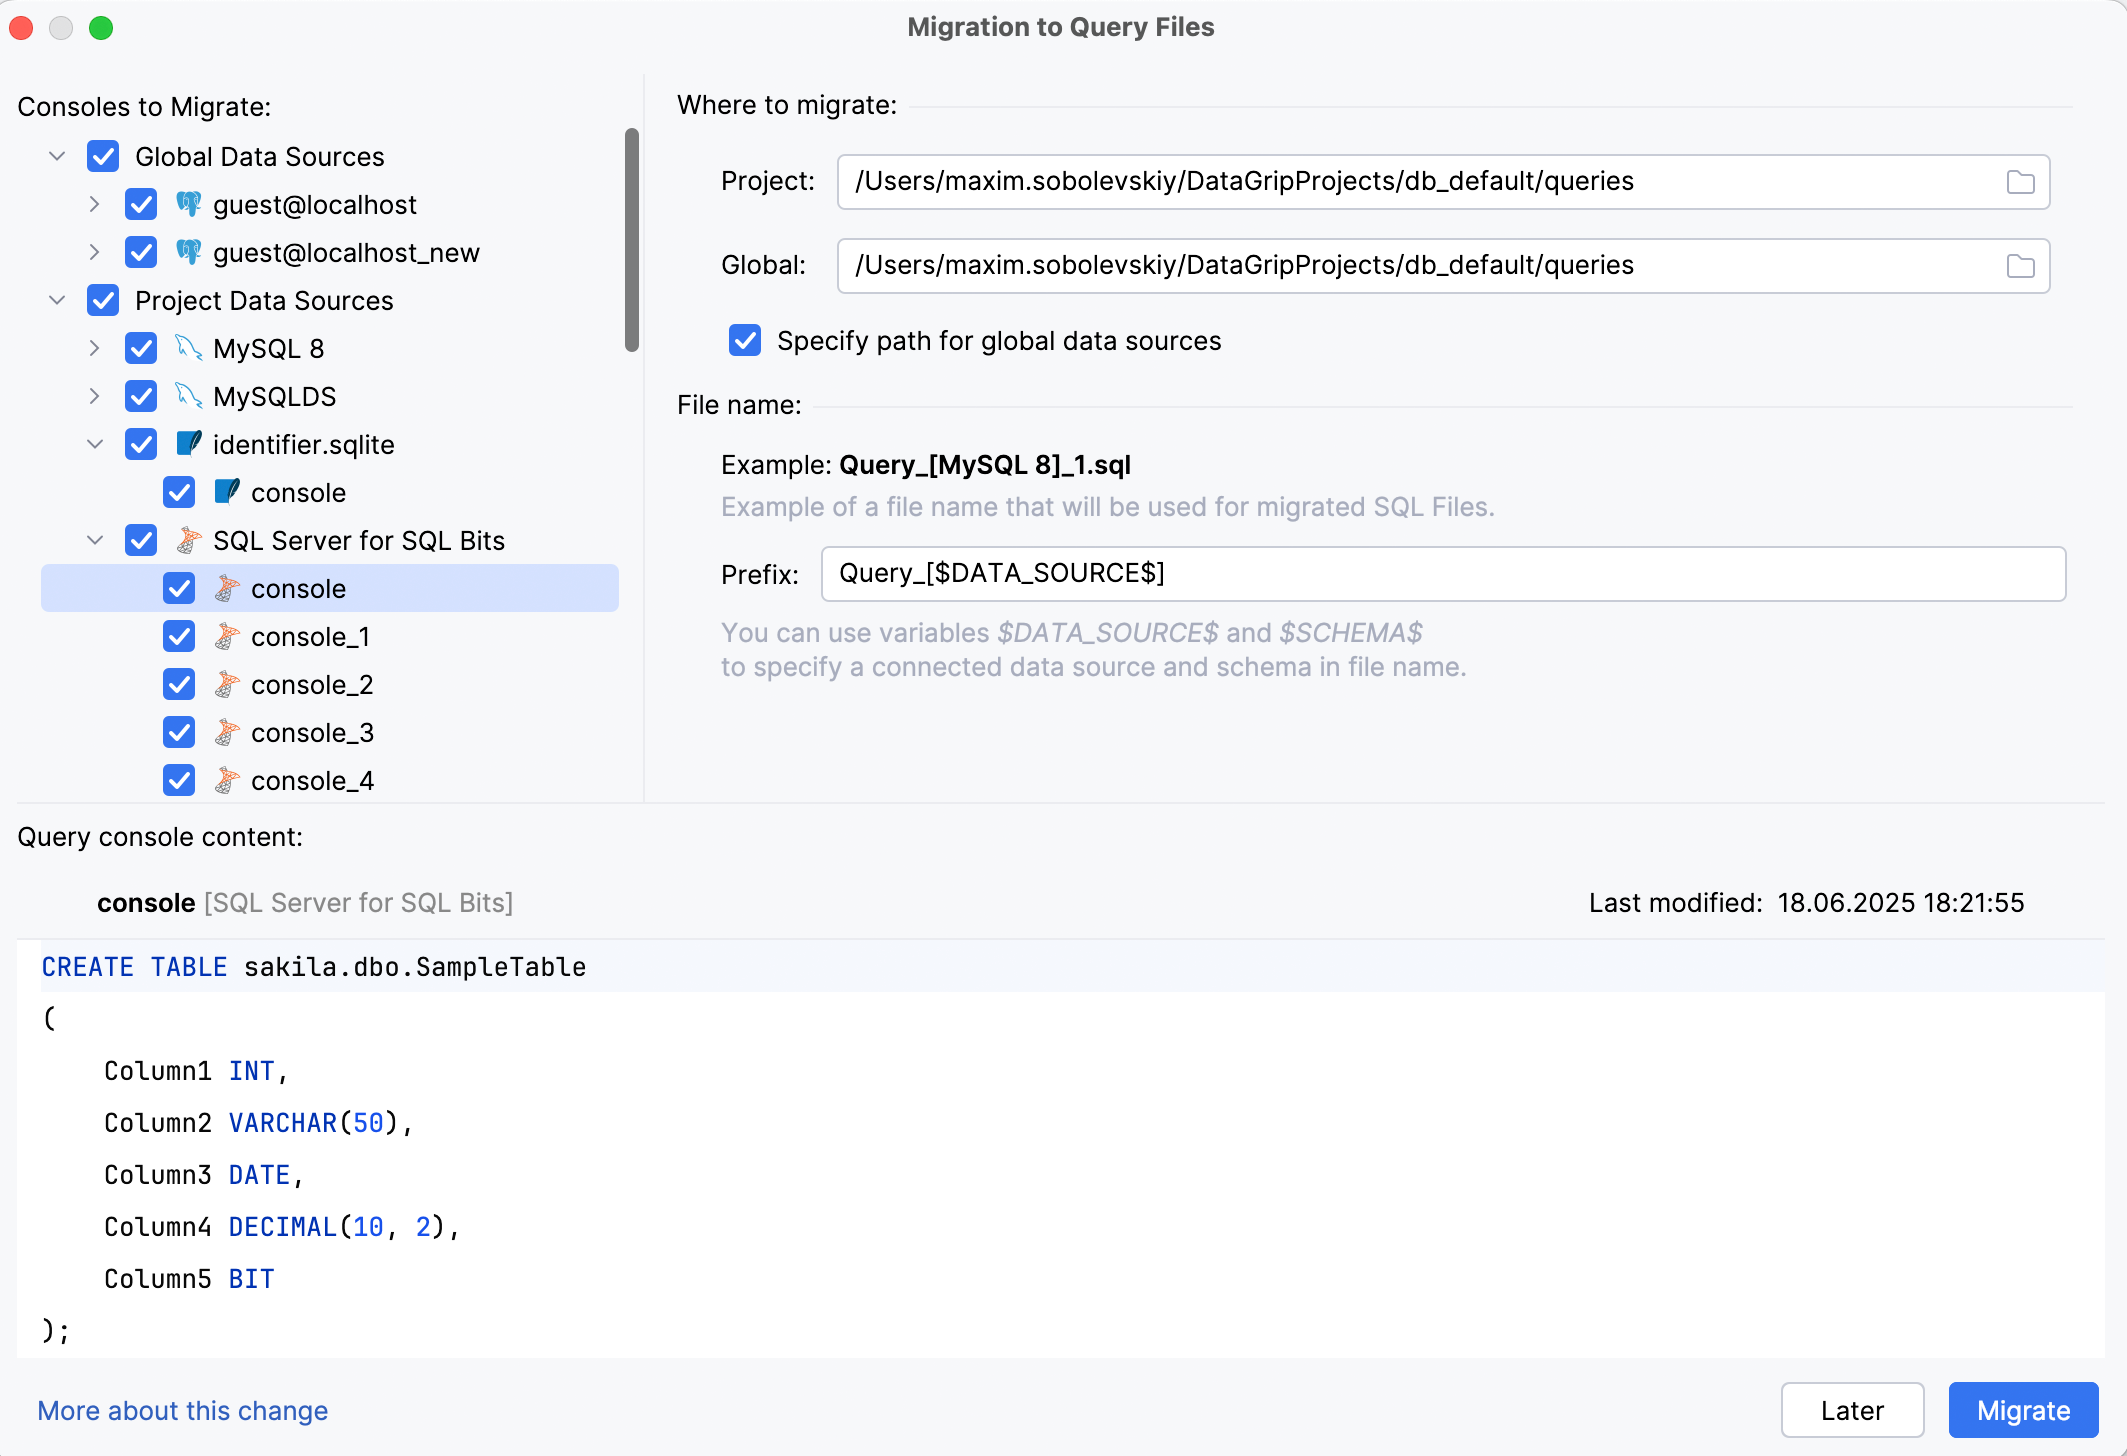Collapse the SQL Server for SQL Bits node
The height and width of the screenshot is (1456, 2127).
coord(95,541)
